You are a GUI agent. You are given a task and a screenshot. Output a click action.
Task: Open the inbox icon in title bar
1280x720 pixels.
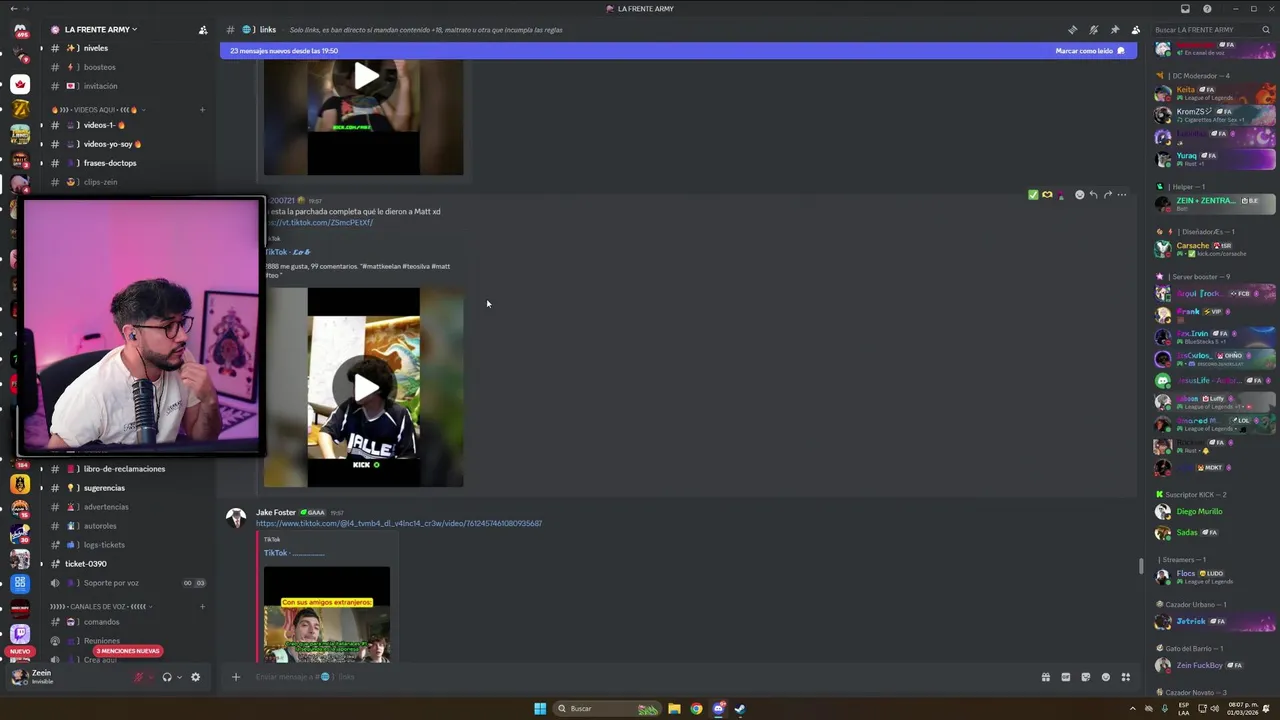coord(1186,9)
